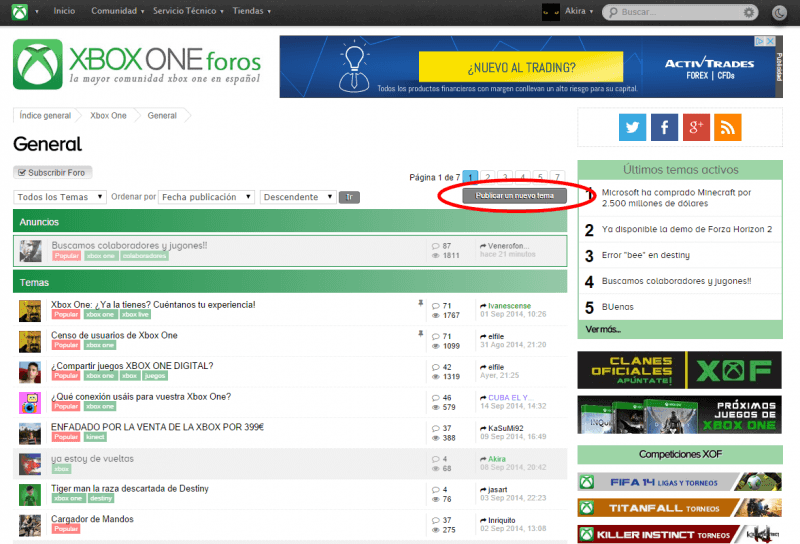Toggle night mode moon icon
800x544 pixels.
coord(779,12)
